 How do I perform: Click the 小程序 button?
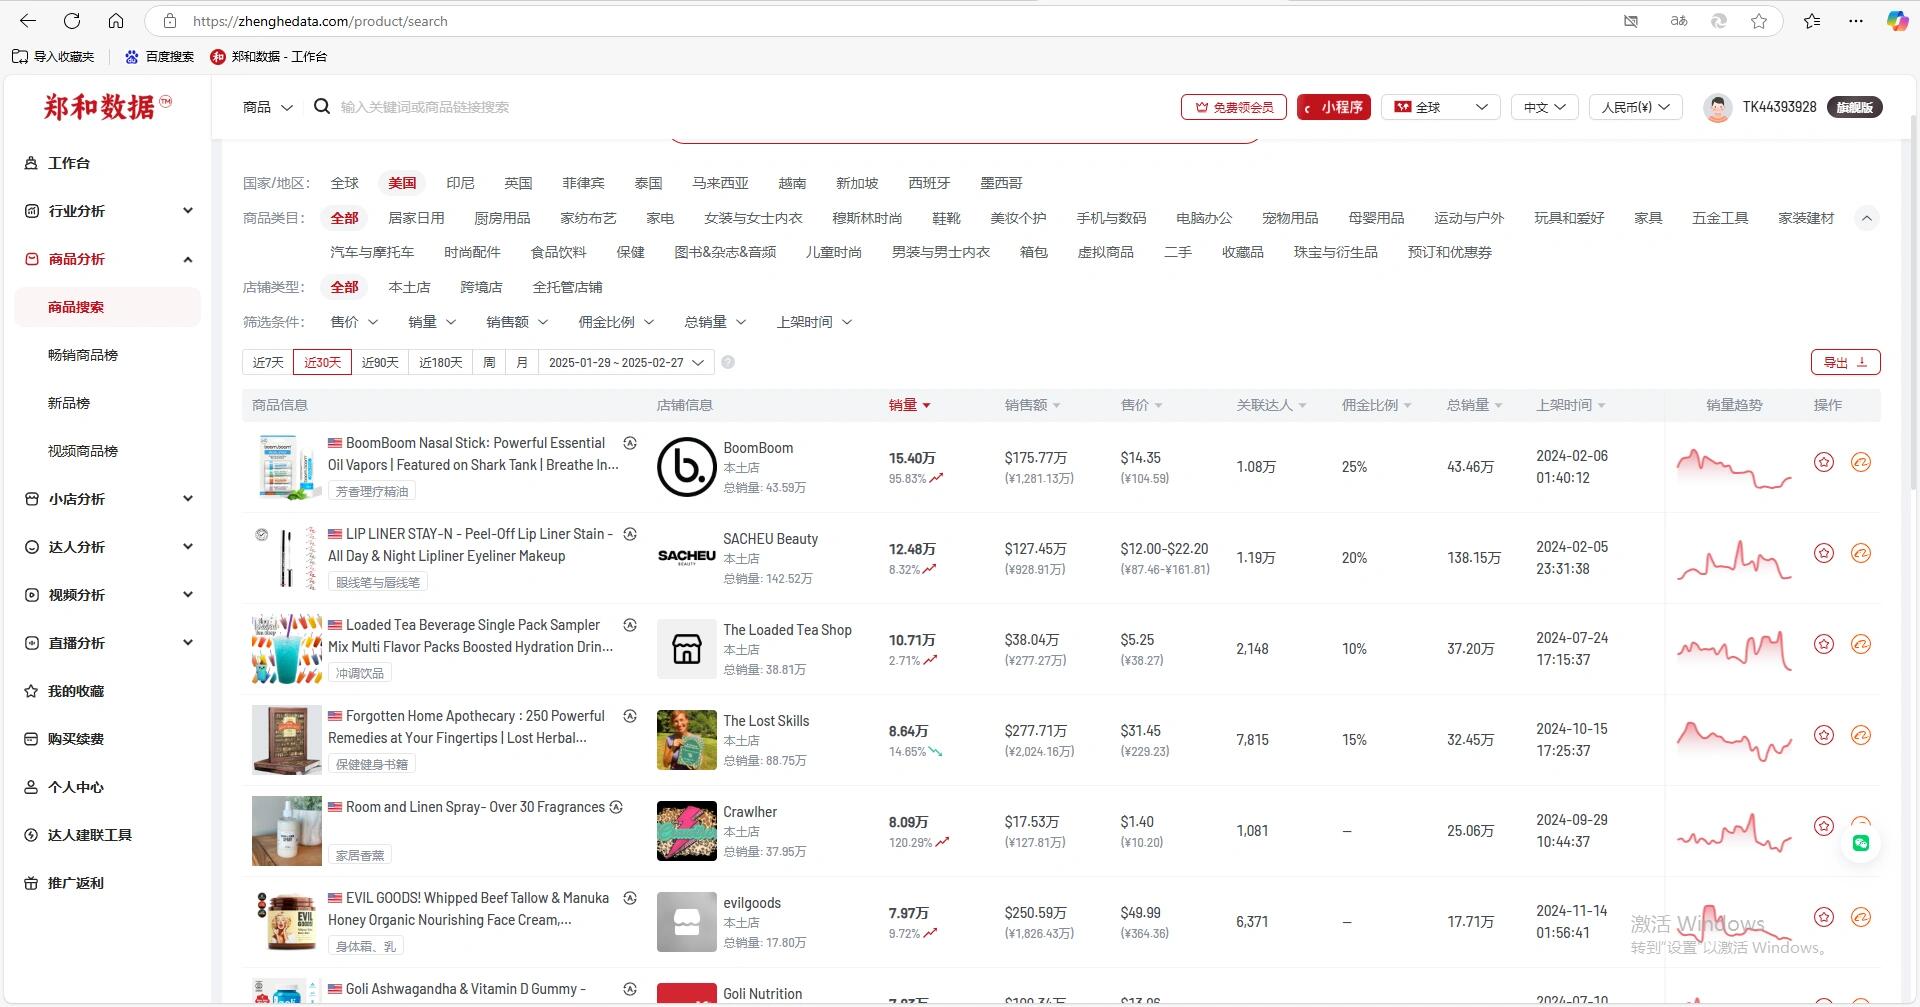coord(1334,107)
